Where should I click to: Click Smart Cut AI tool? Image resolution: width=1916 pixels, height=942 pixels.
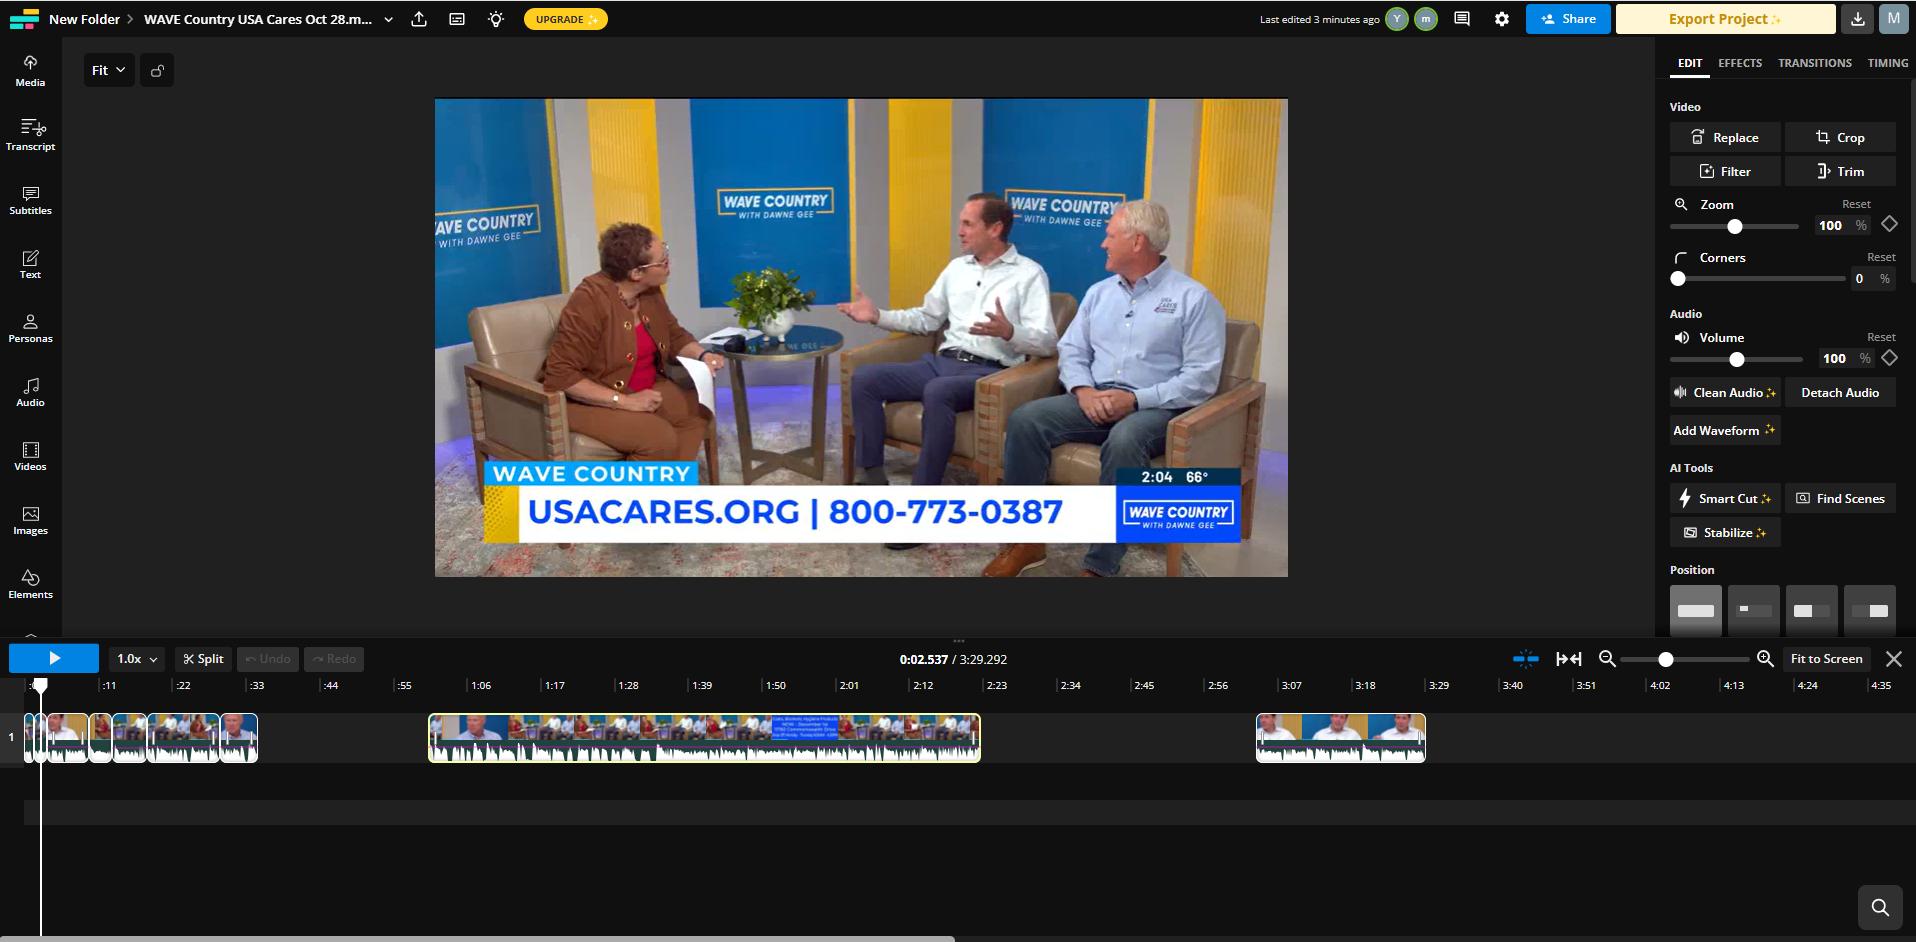click(x=1725, y=498)
